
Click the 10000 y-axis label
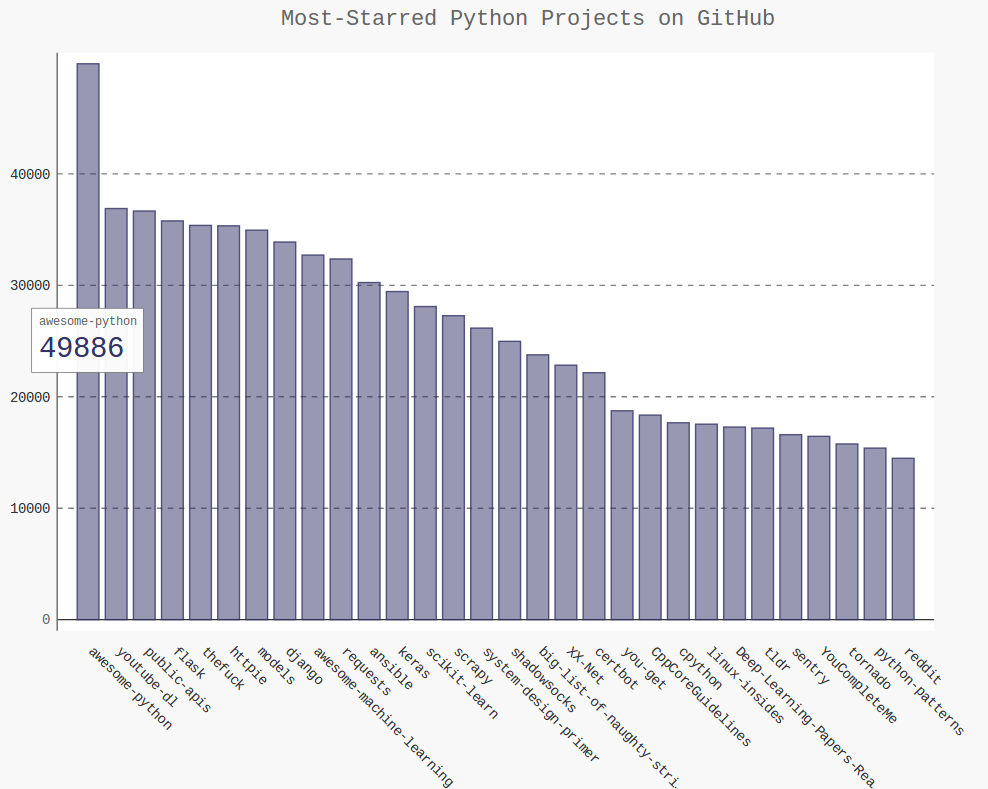[x=30, y=509]
